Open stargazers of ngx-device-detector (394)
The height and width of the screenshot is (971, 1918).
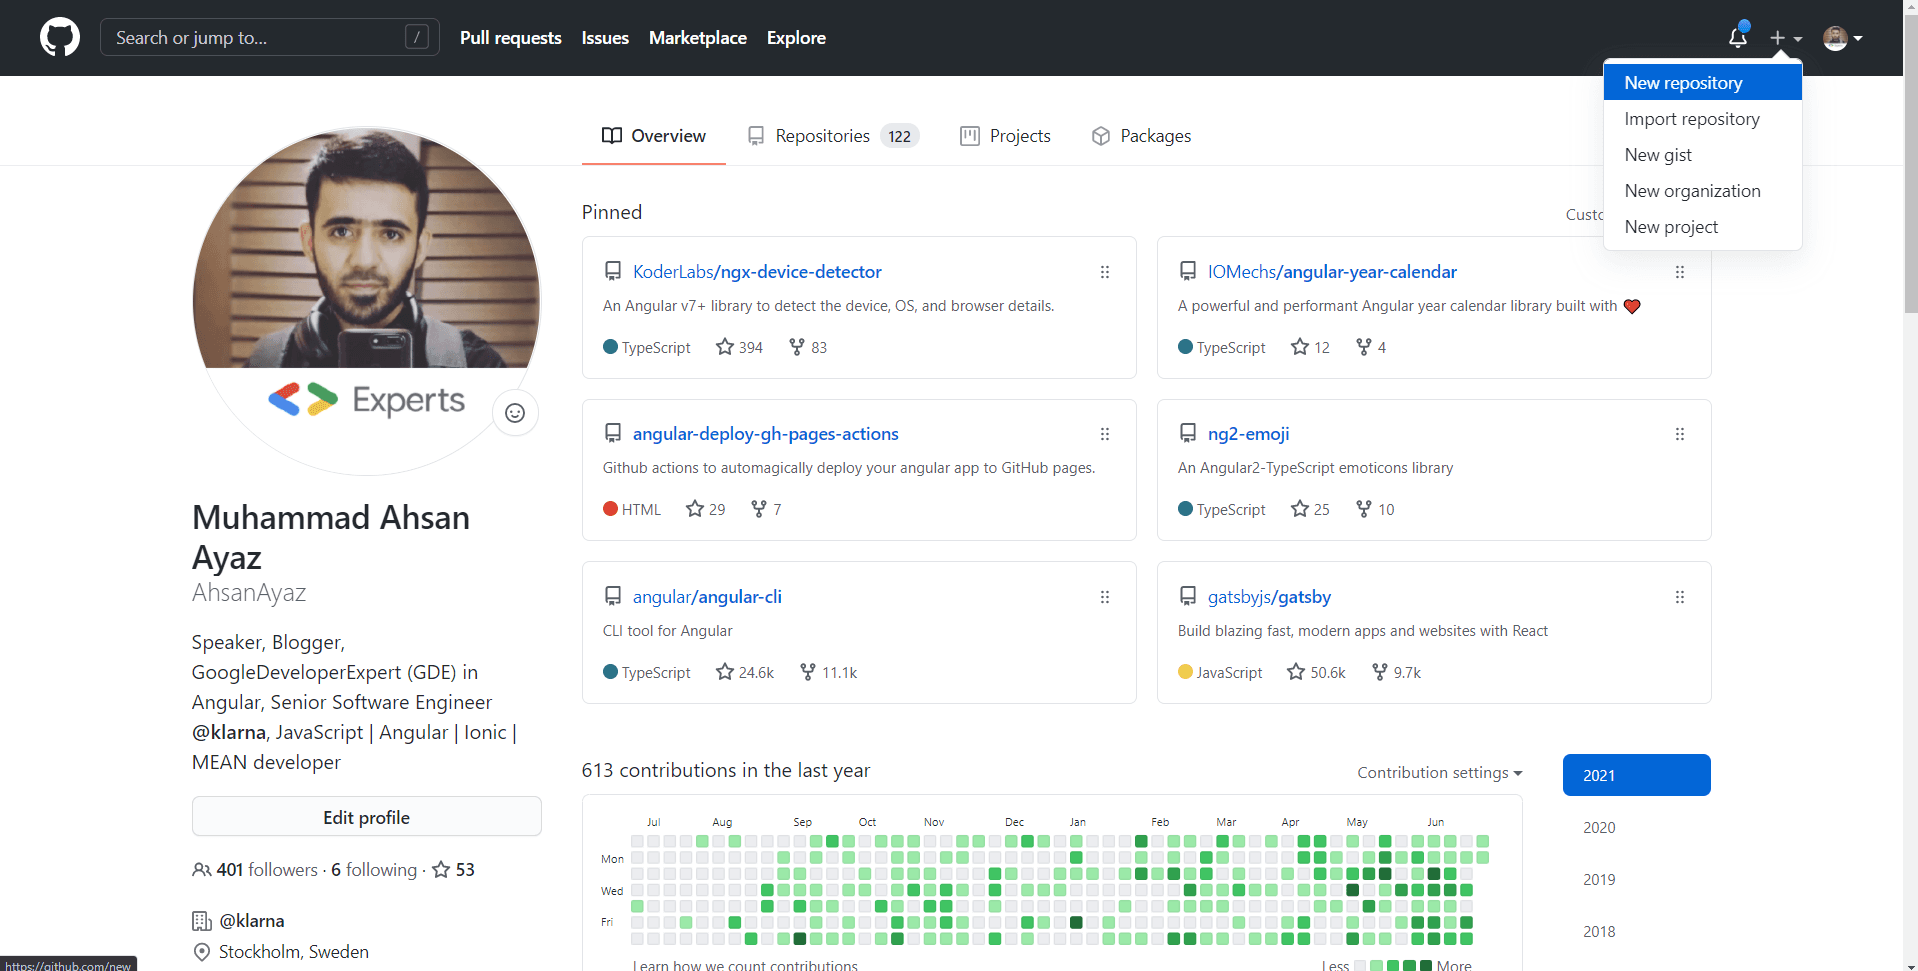pyautogui.click(x=740, y=347)
